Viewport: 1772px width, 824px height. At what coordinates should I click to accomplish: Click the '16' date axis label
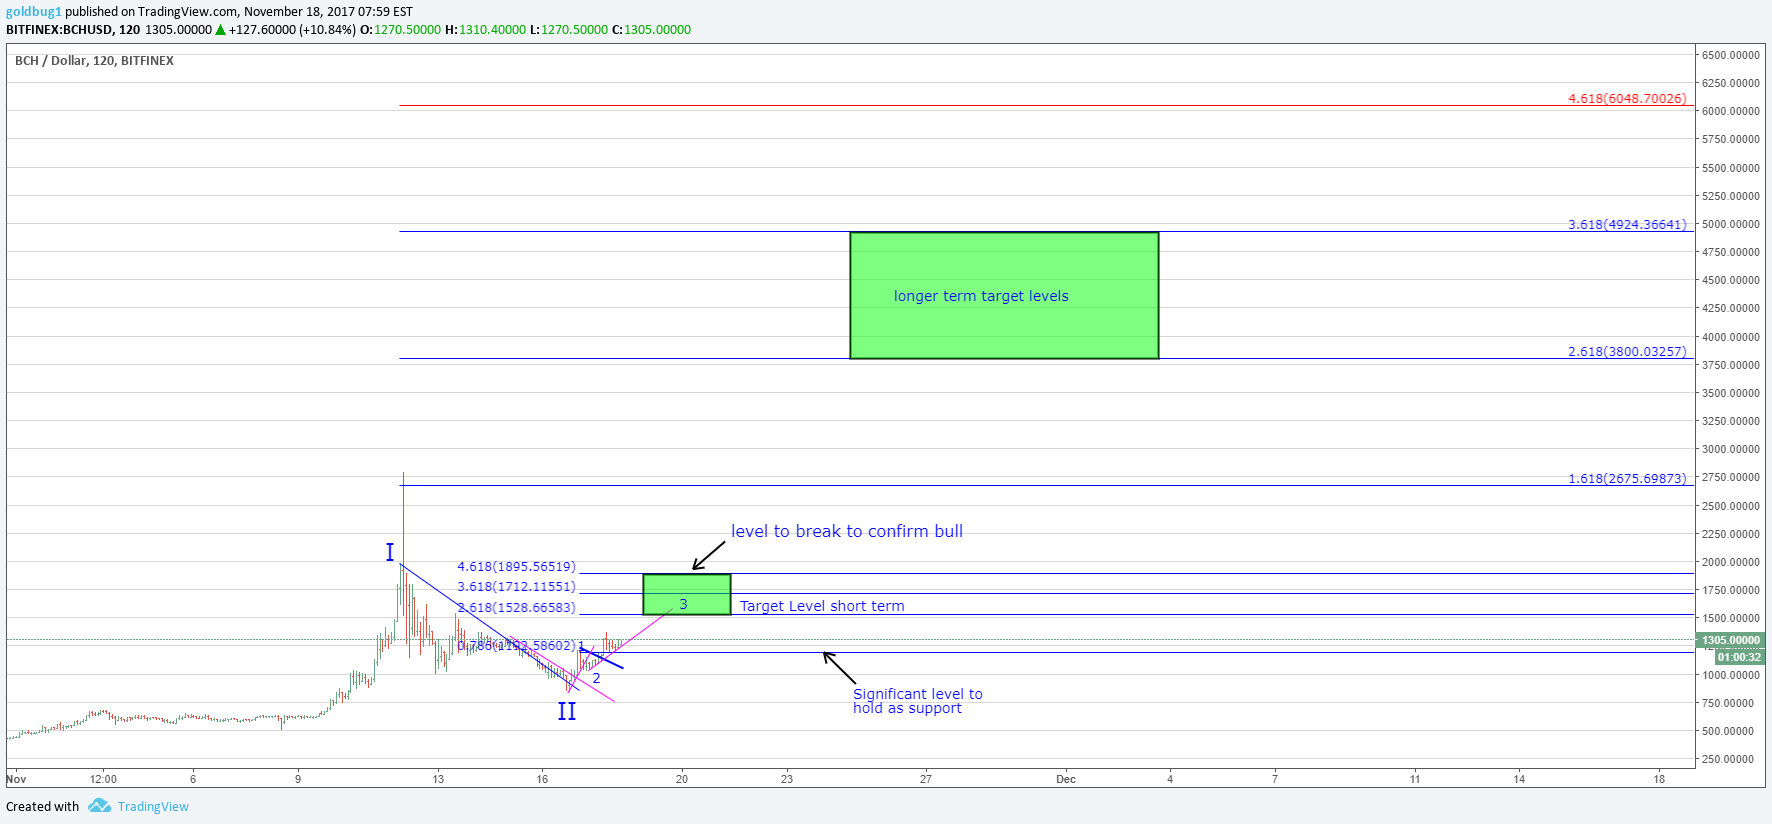(542, 779)
